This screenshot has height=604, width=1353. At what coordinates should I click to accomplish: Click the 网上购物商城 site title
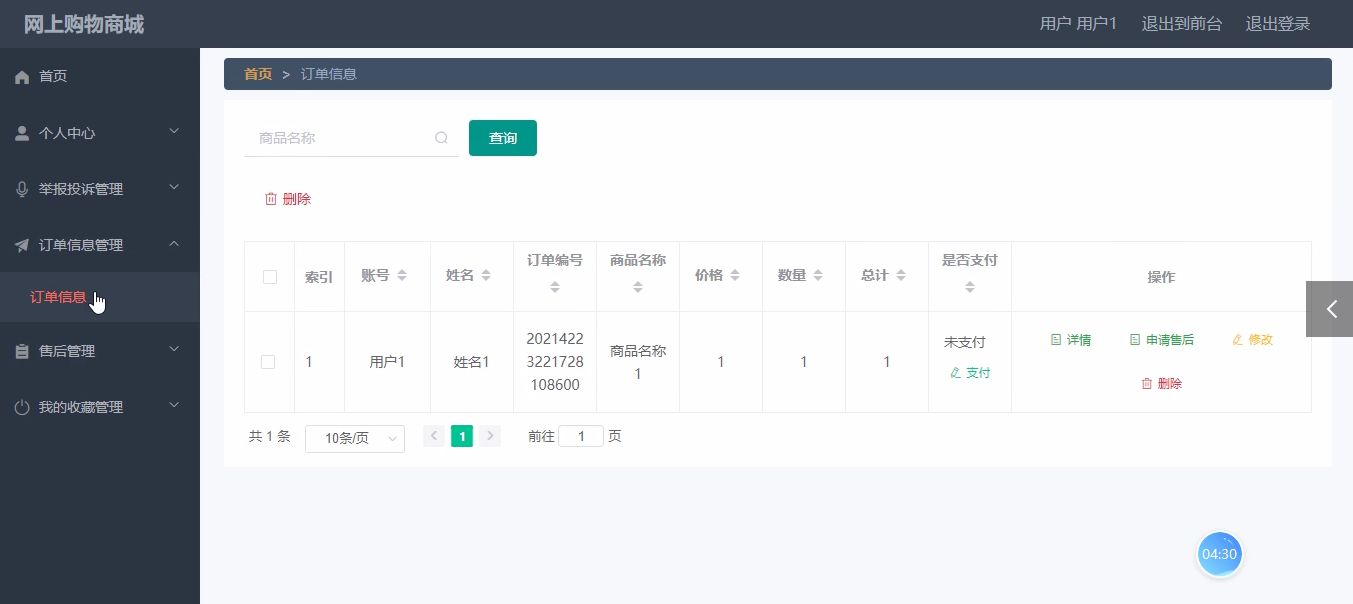(x=84, y=24)
